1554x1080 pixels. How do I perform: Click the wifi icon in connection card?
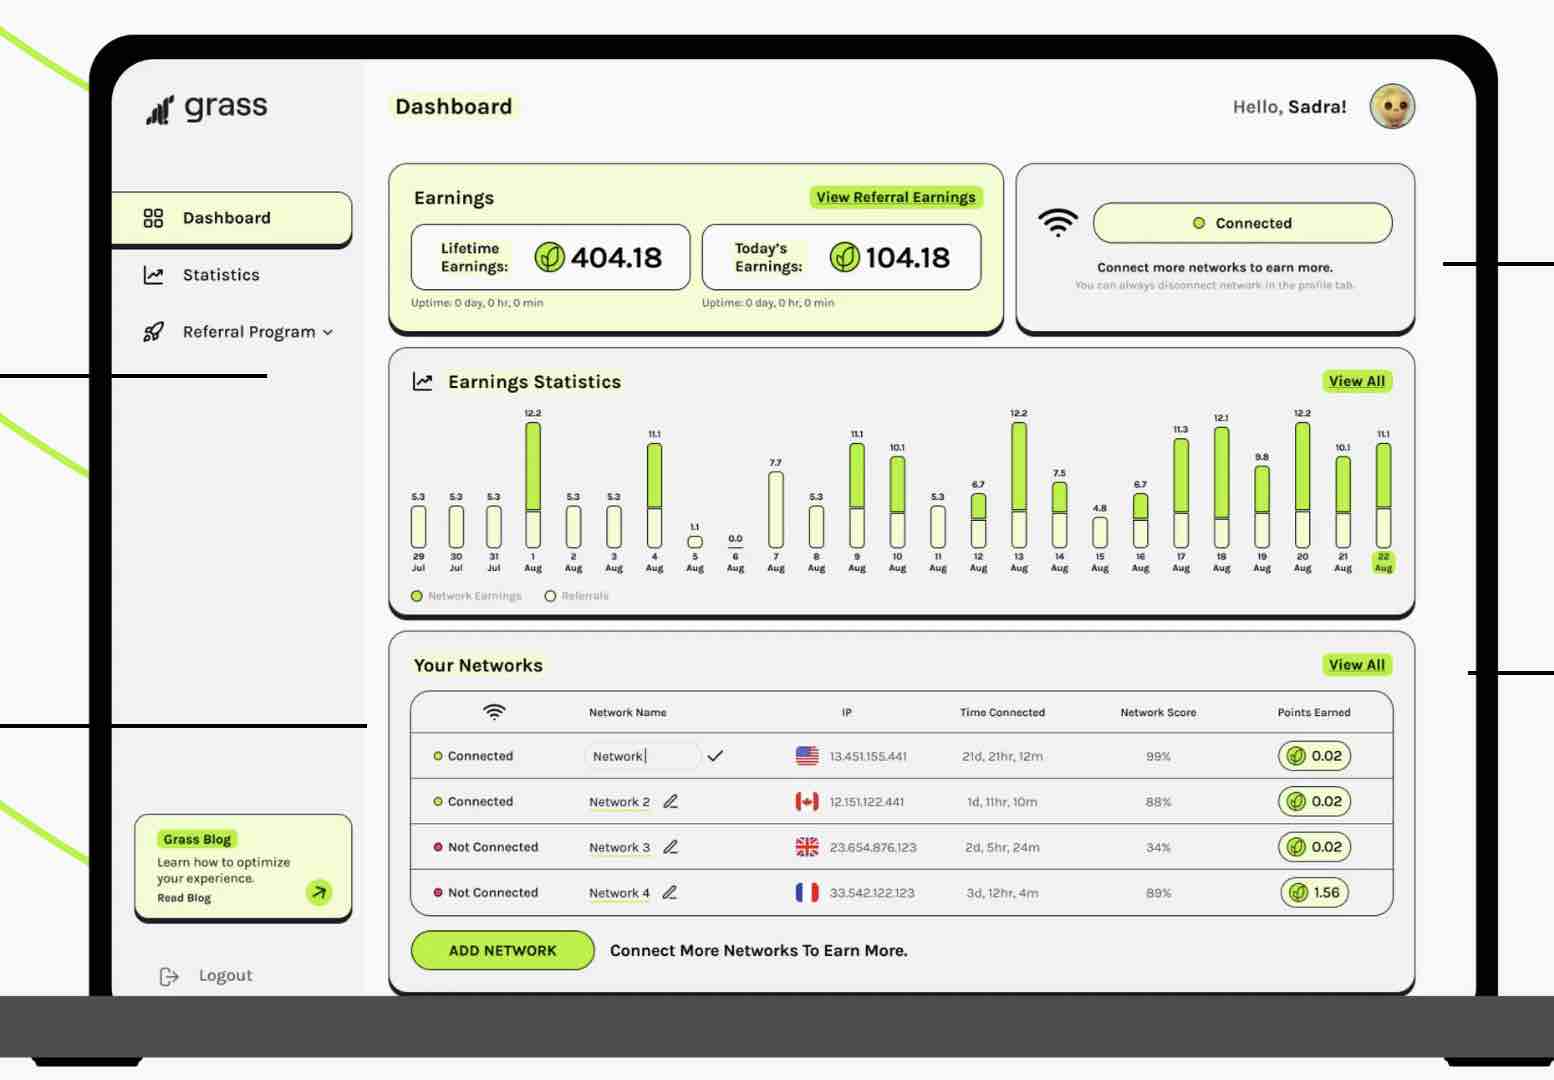pos(1058,223)
